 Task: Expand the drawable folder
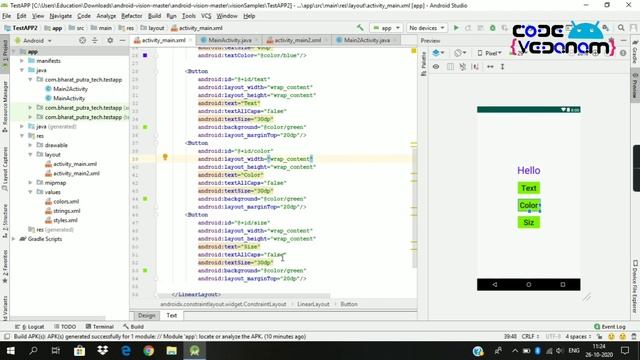coord(30,145)
